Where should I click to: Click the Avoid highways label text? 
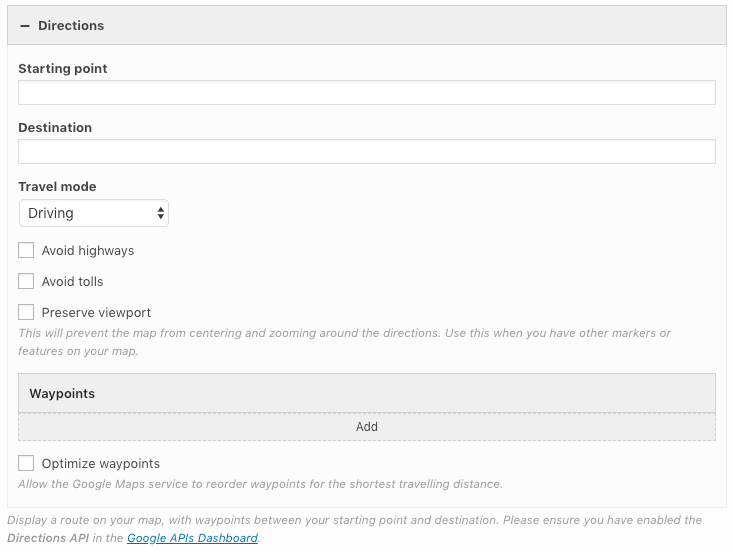(x=88, y=250)
